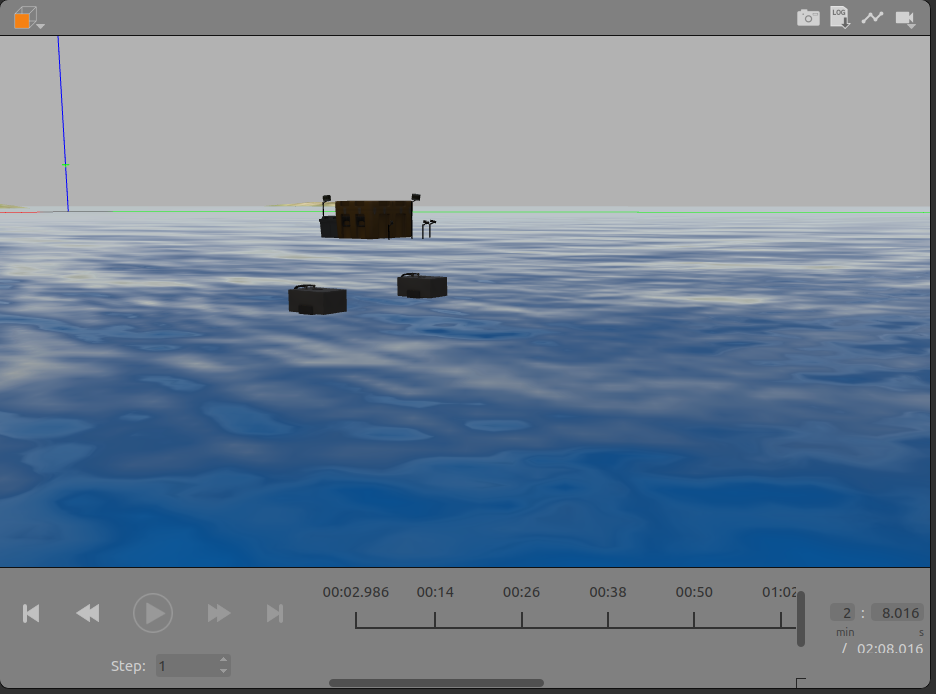
Task: Click the orange cube icon top-left
Action: coord(25,17)
